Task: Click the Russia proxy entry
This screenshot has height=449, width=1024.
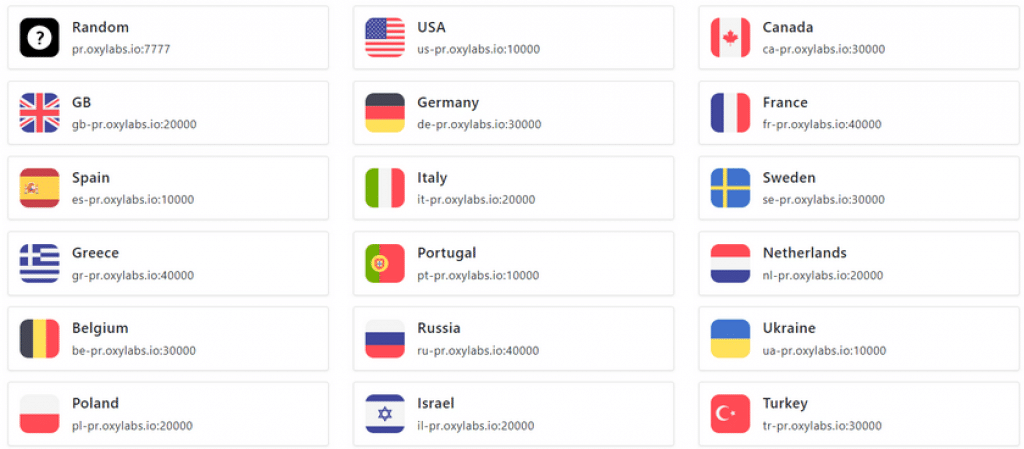Action: [x=513, y=338]
